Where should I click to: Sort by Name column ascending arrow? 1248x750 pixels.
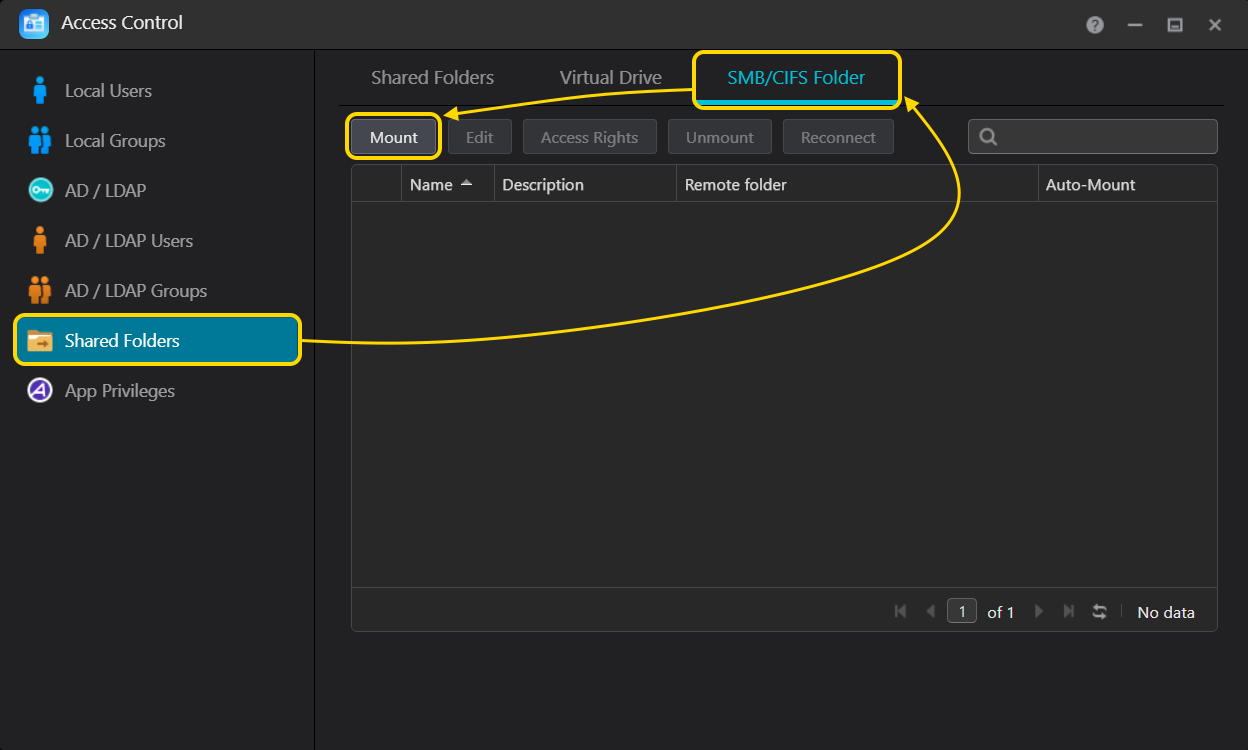tap(466, 184)
